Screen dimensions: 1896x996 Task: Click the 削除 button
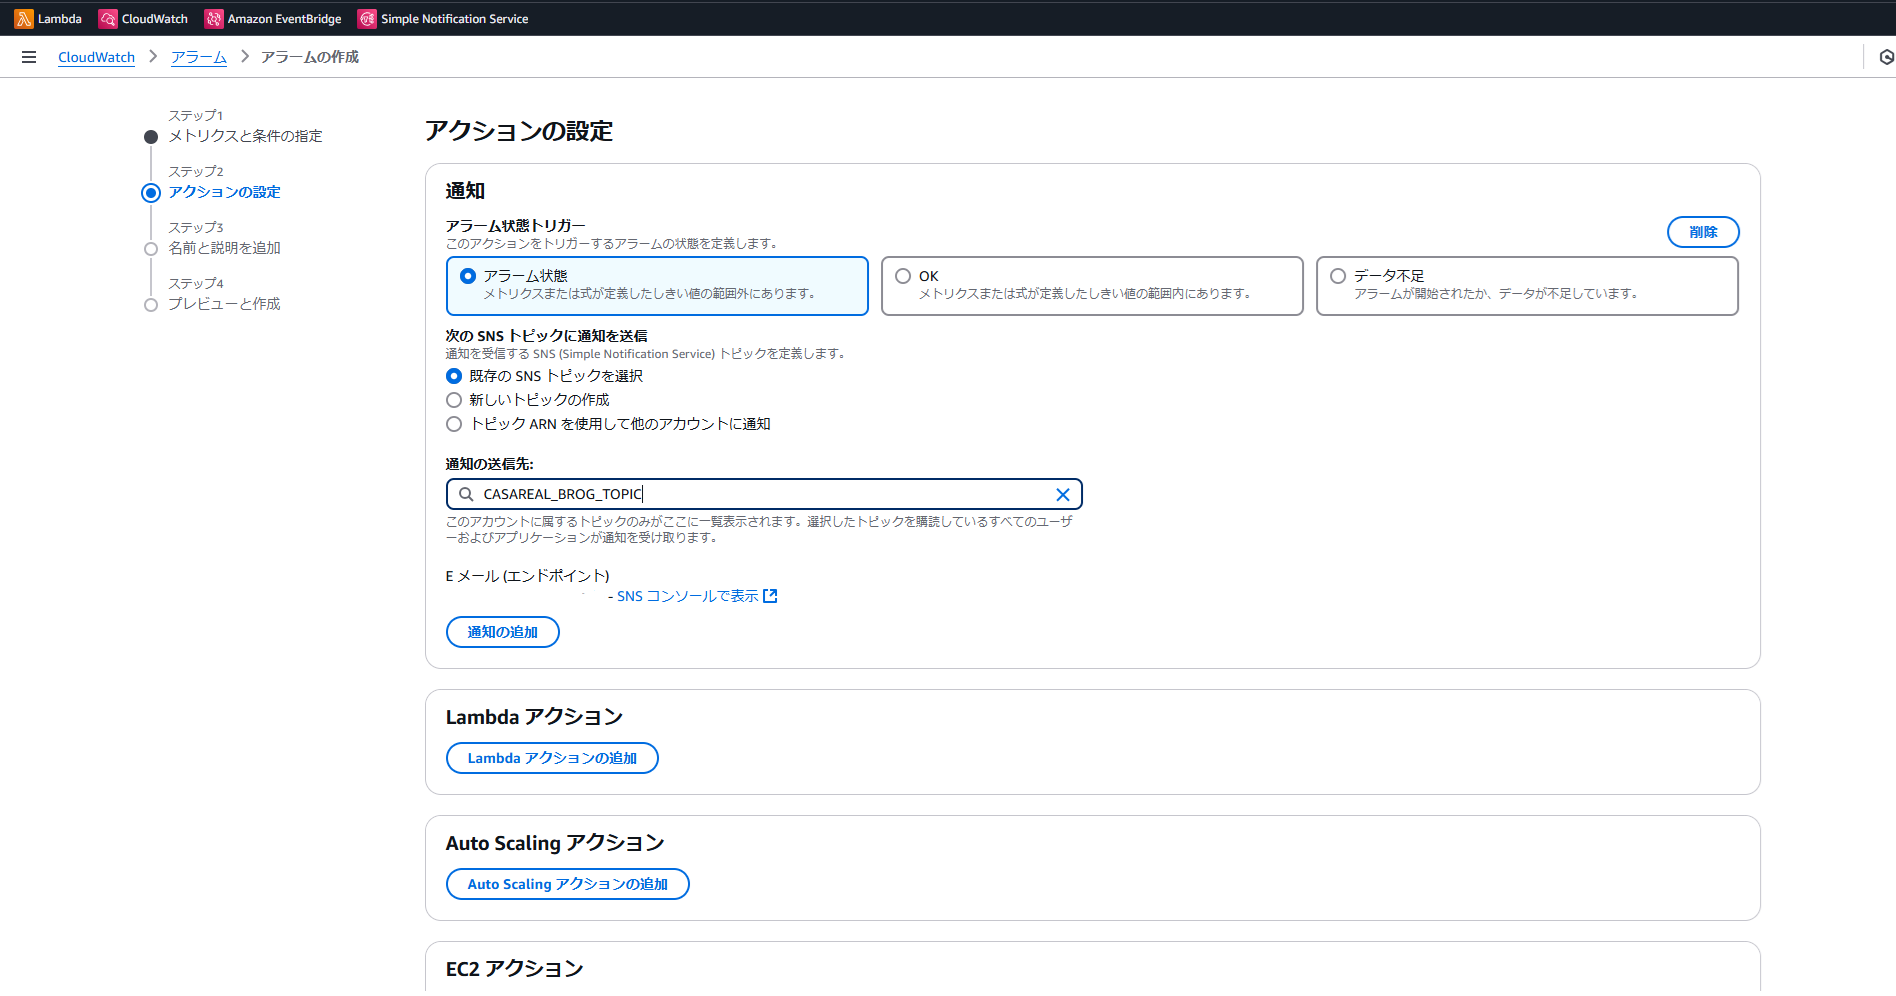(x=1703, y=232)
